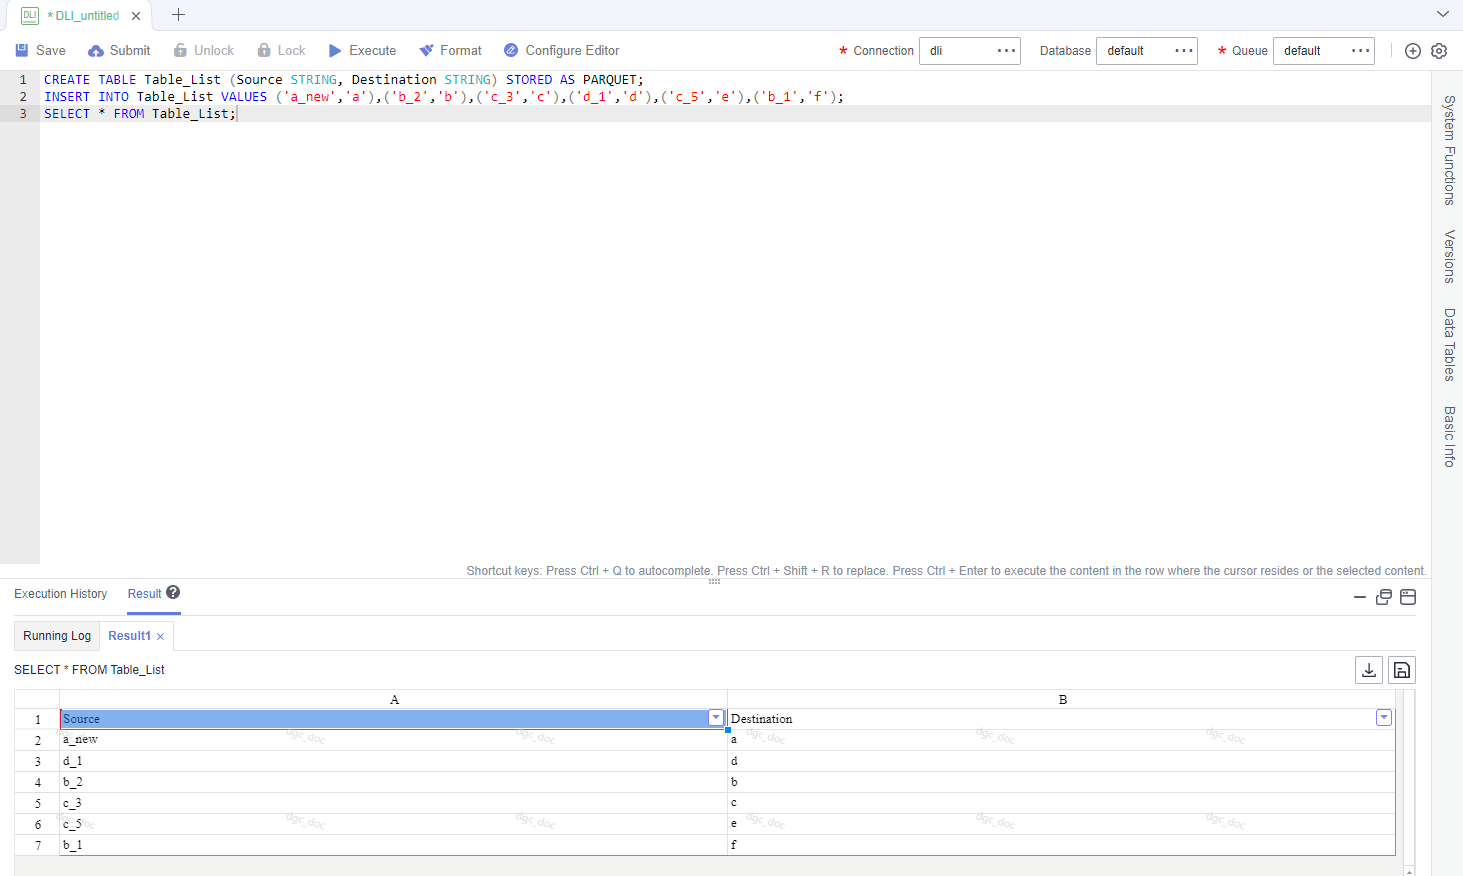Image resolution: width=1463 pixels, height=876 pixels.
Task: Close the Result1 tab
Action: point(160,637)
